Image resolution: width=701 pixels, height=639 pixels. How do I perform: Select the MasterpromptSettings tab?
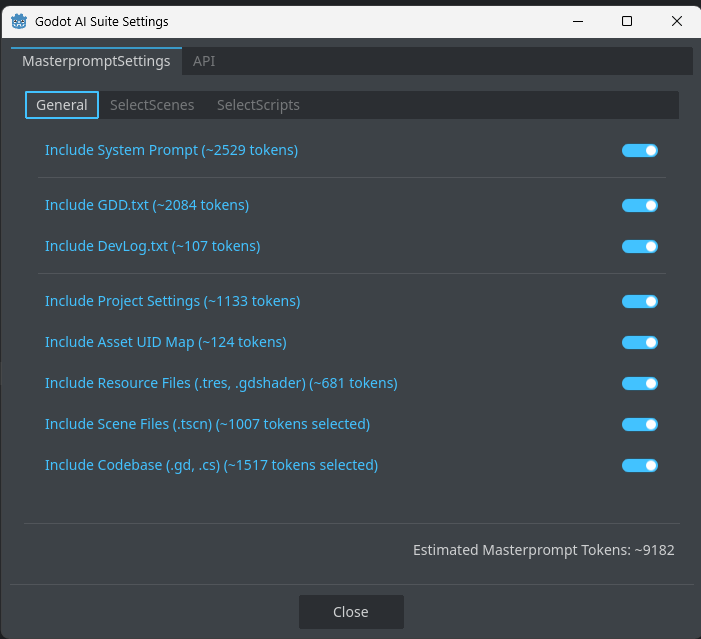coord(96,61)
